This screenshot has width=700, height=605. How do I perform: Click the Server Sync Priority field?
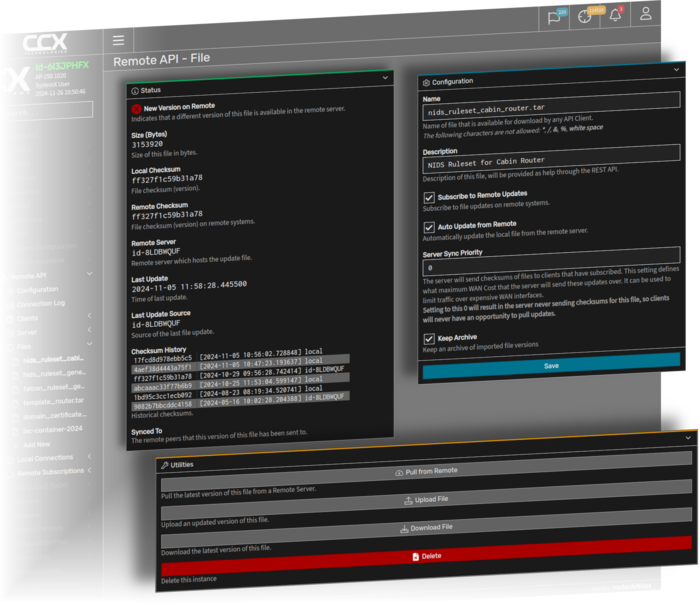tap(551, 262)
